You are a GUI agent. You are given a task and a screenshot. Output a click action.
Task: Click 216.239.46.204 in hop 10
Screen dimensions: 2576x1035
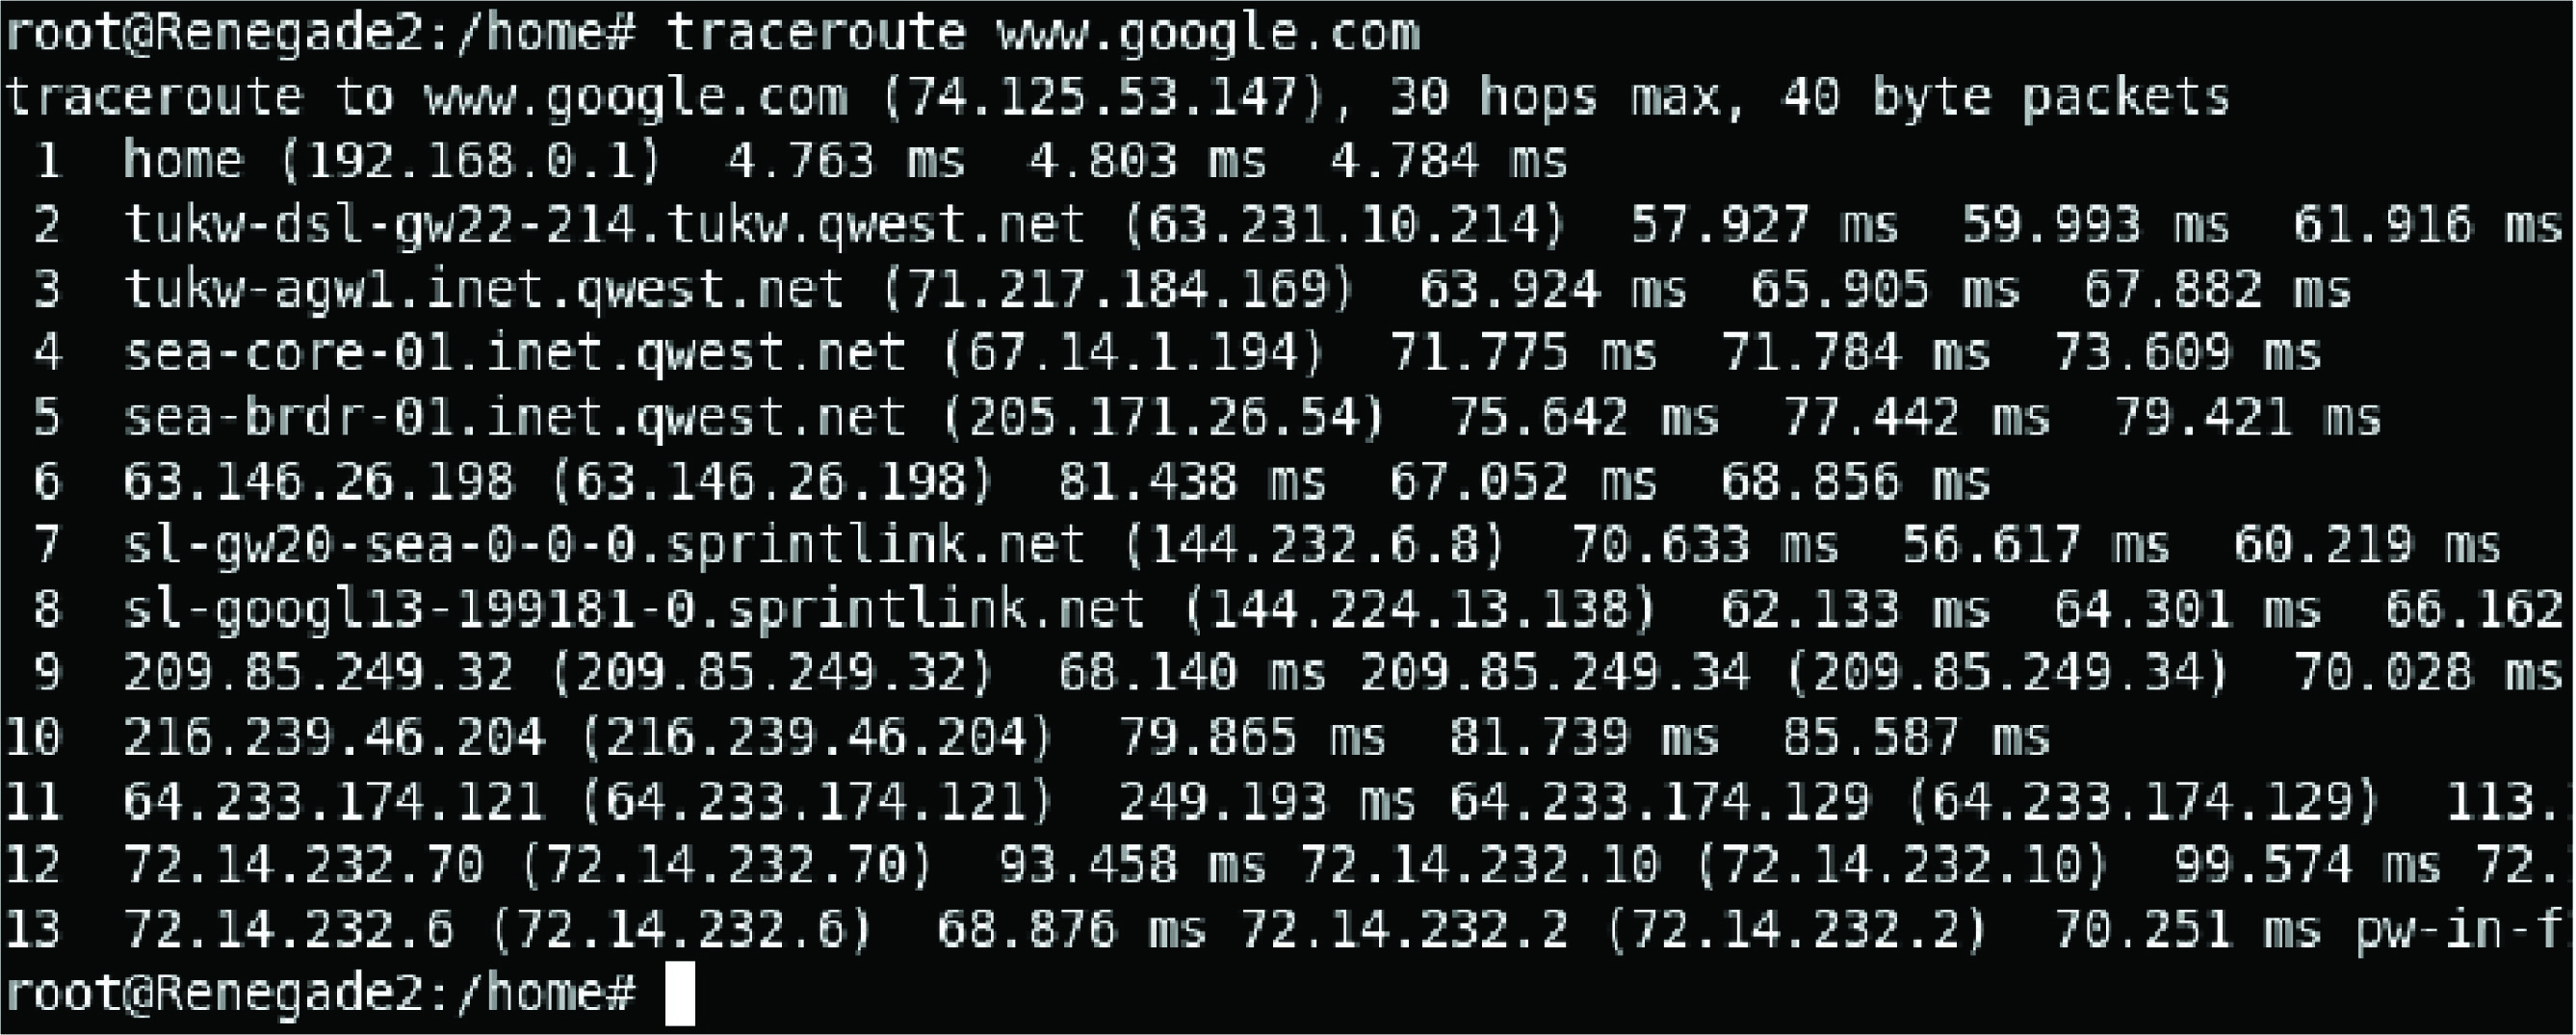coord(333,737)
